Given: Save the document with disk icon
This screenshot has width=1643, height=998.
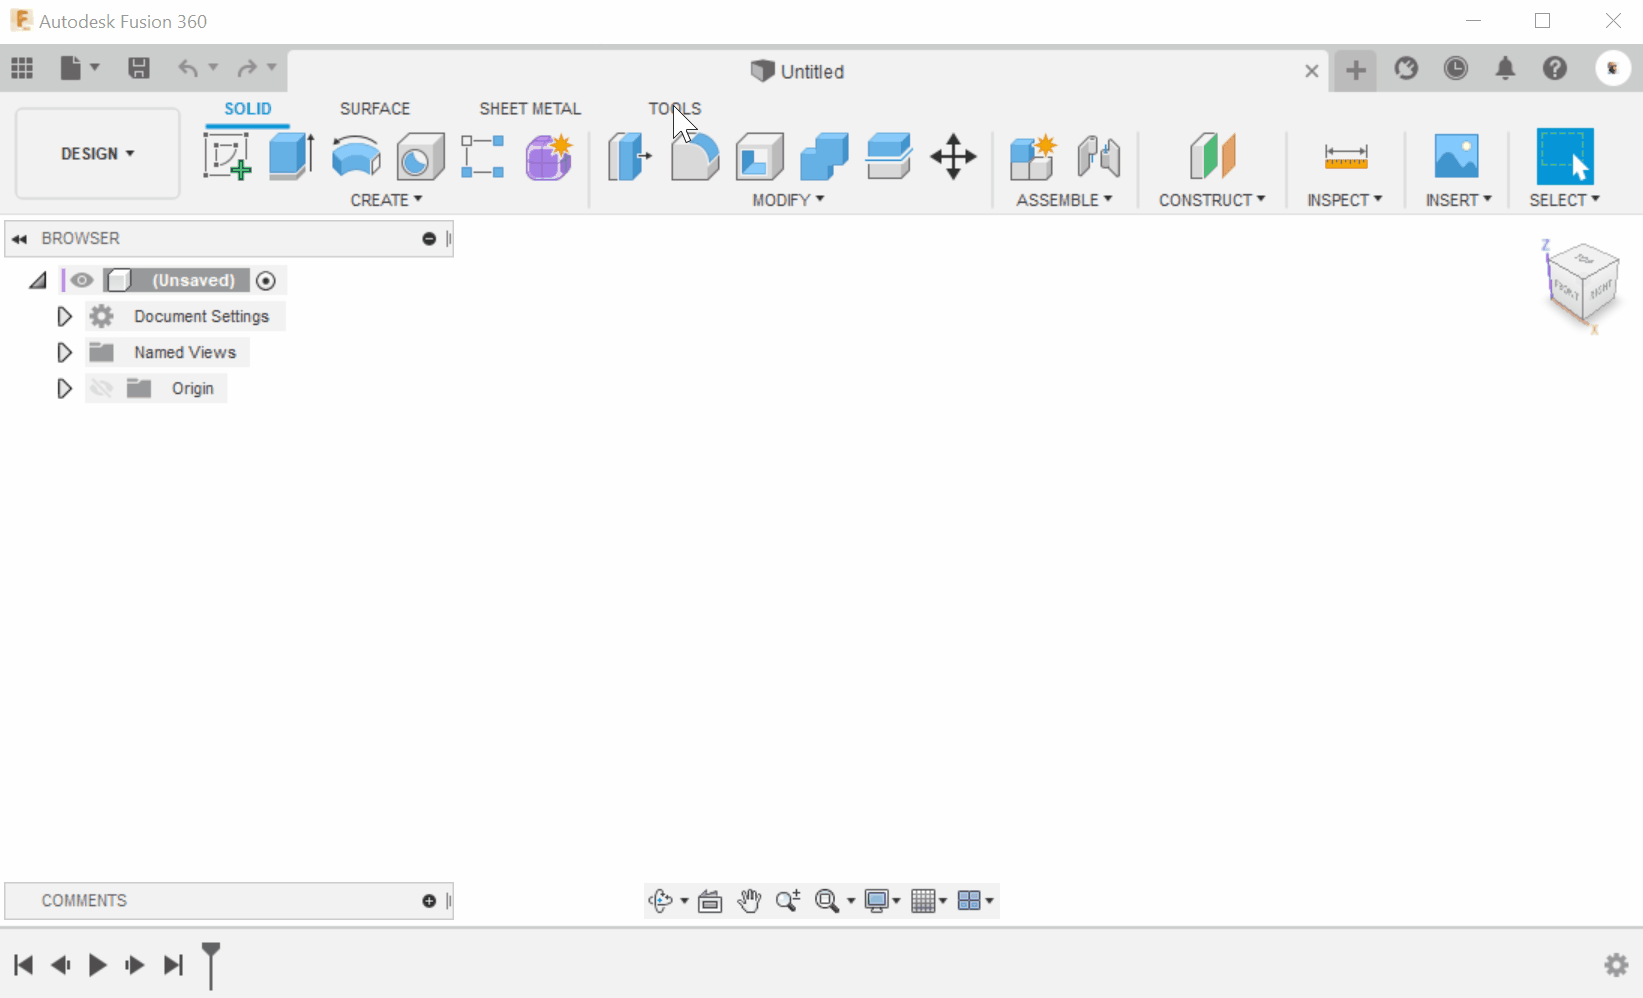Looking at the screenshot, I should [x=139, y=68].
